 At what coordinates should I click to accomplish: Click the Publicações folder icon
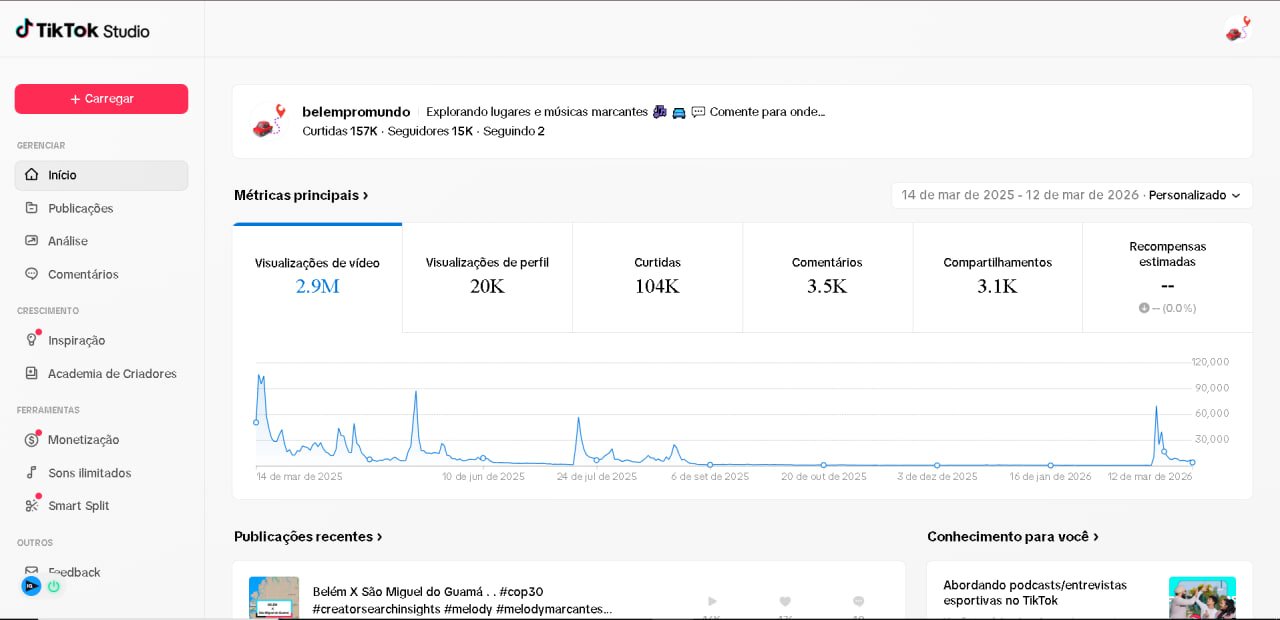(32, 208)
